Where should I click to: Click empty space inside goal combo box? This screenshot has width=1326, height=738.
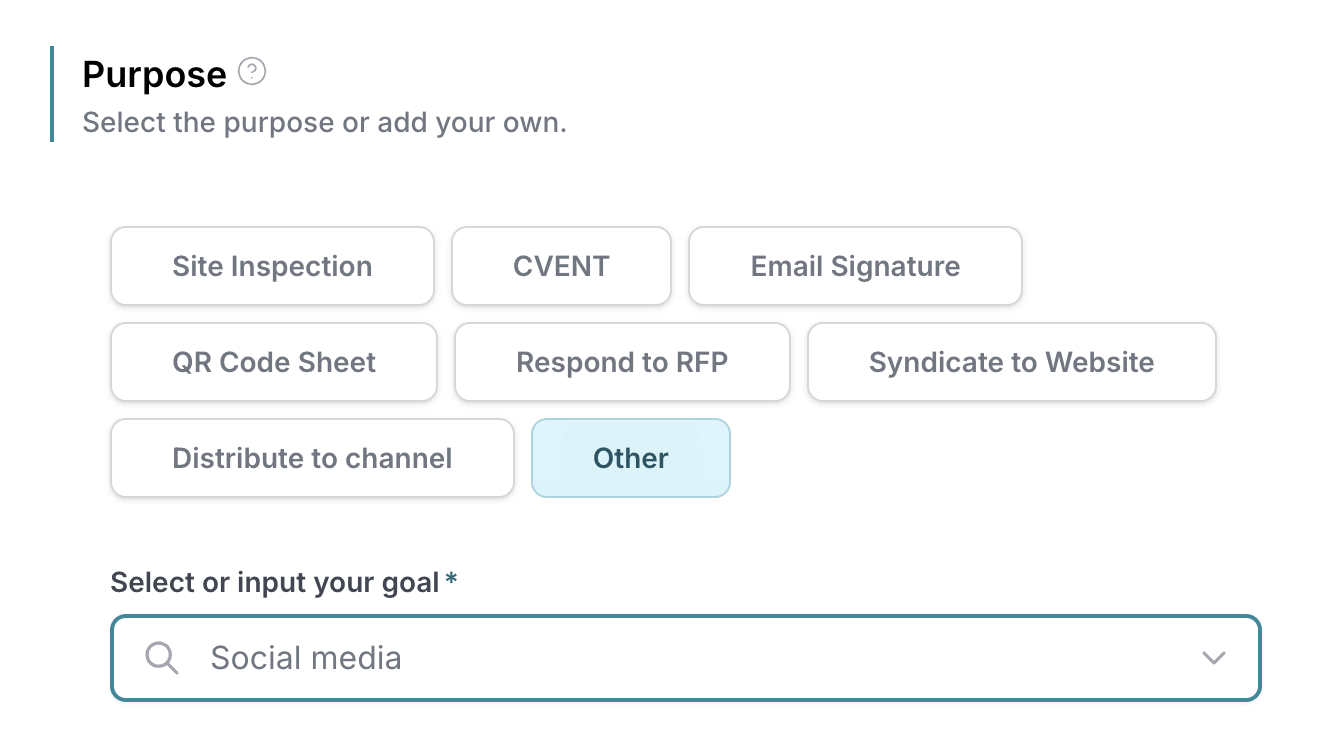(800, 658)
